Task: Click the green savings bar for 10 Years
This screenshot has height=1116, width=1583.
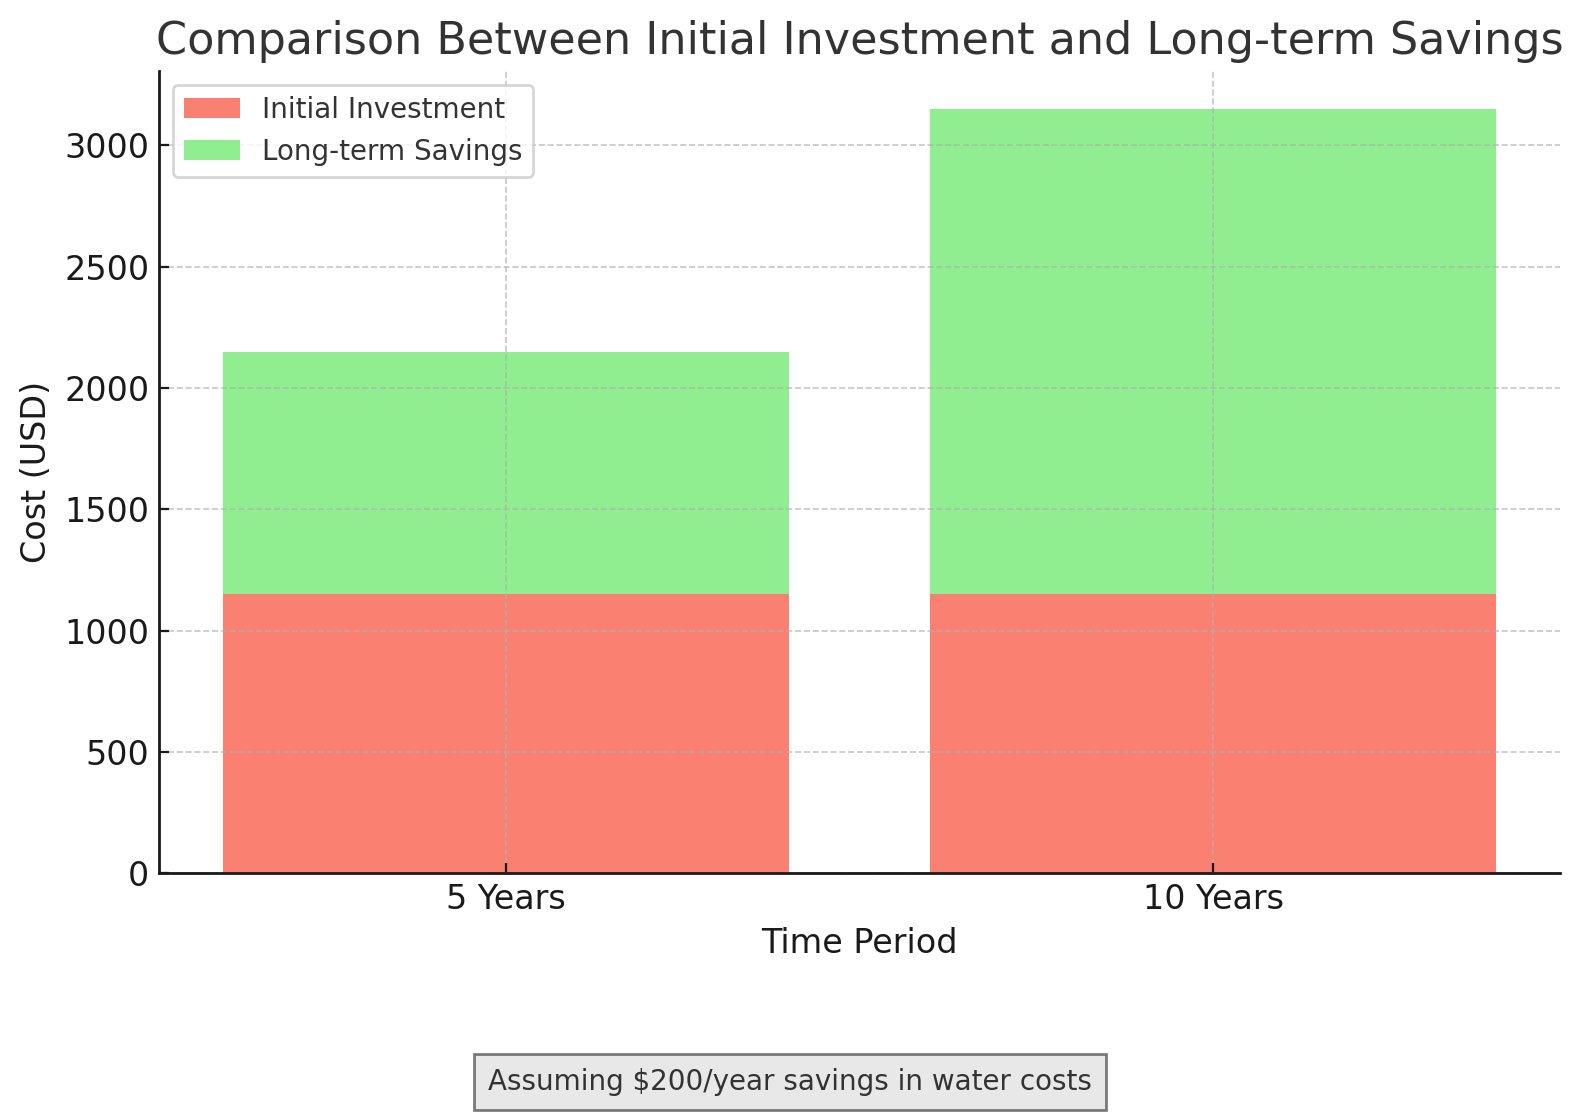Action: (1212, 351)
